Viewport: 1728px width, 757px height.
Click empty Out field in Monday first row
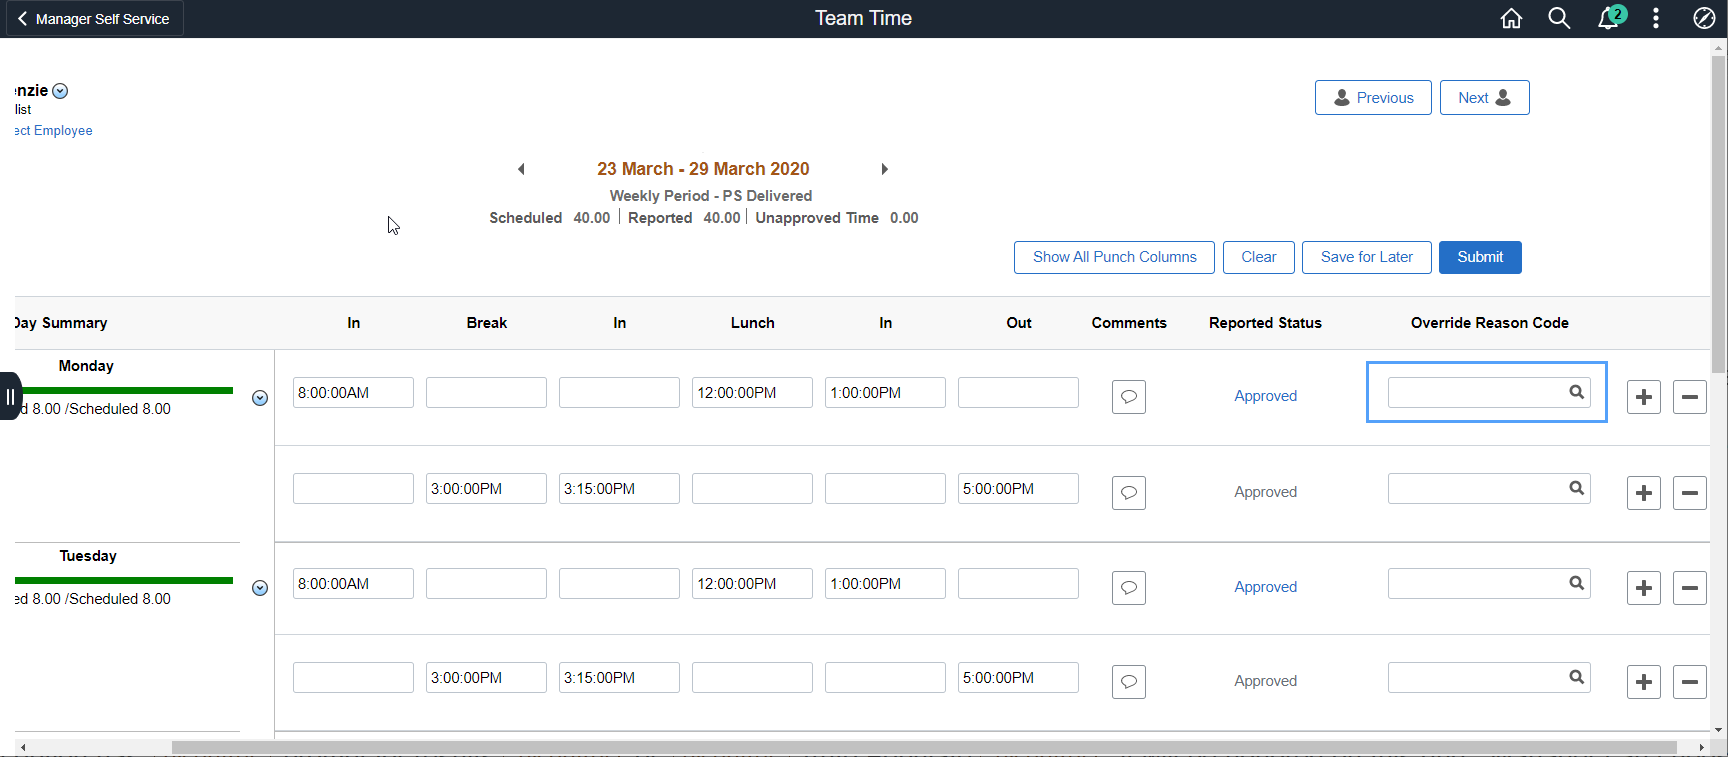tap(1018, 392)
